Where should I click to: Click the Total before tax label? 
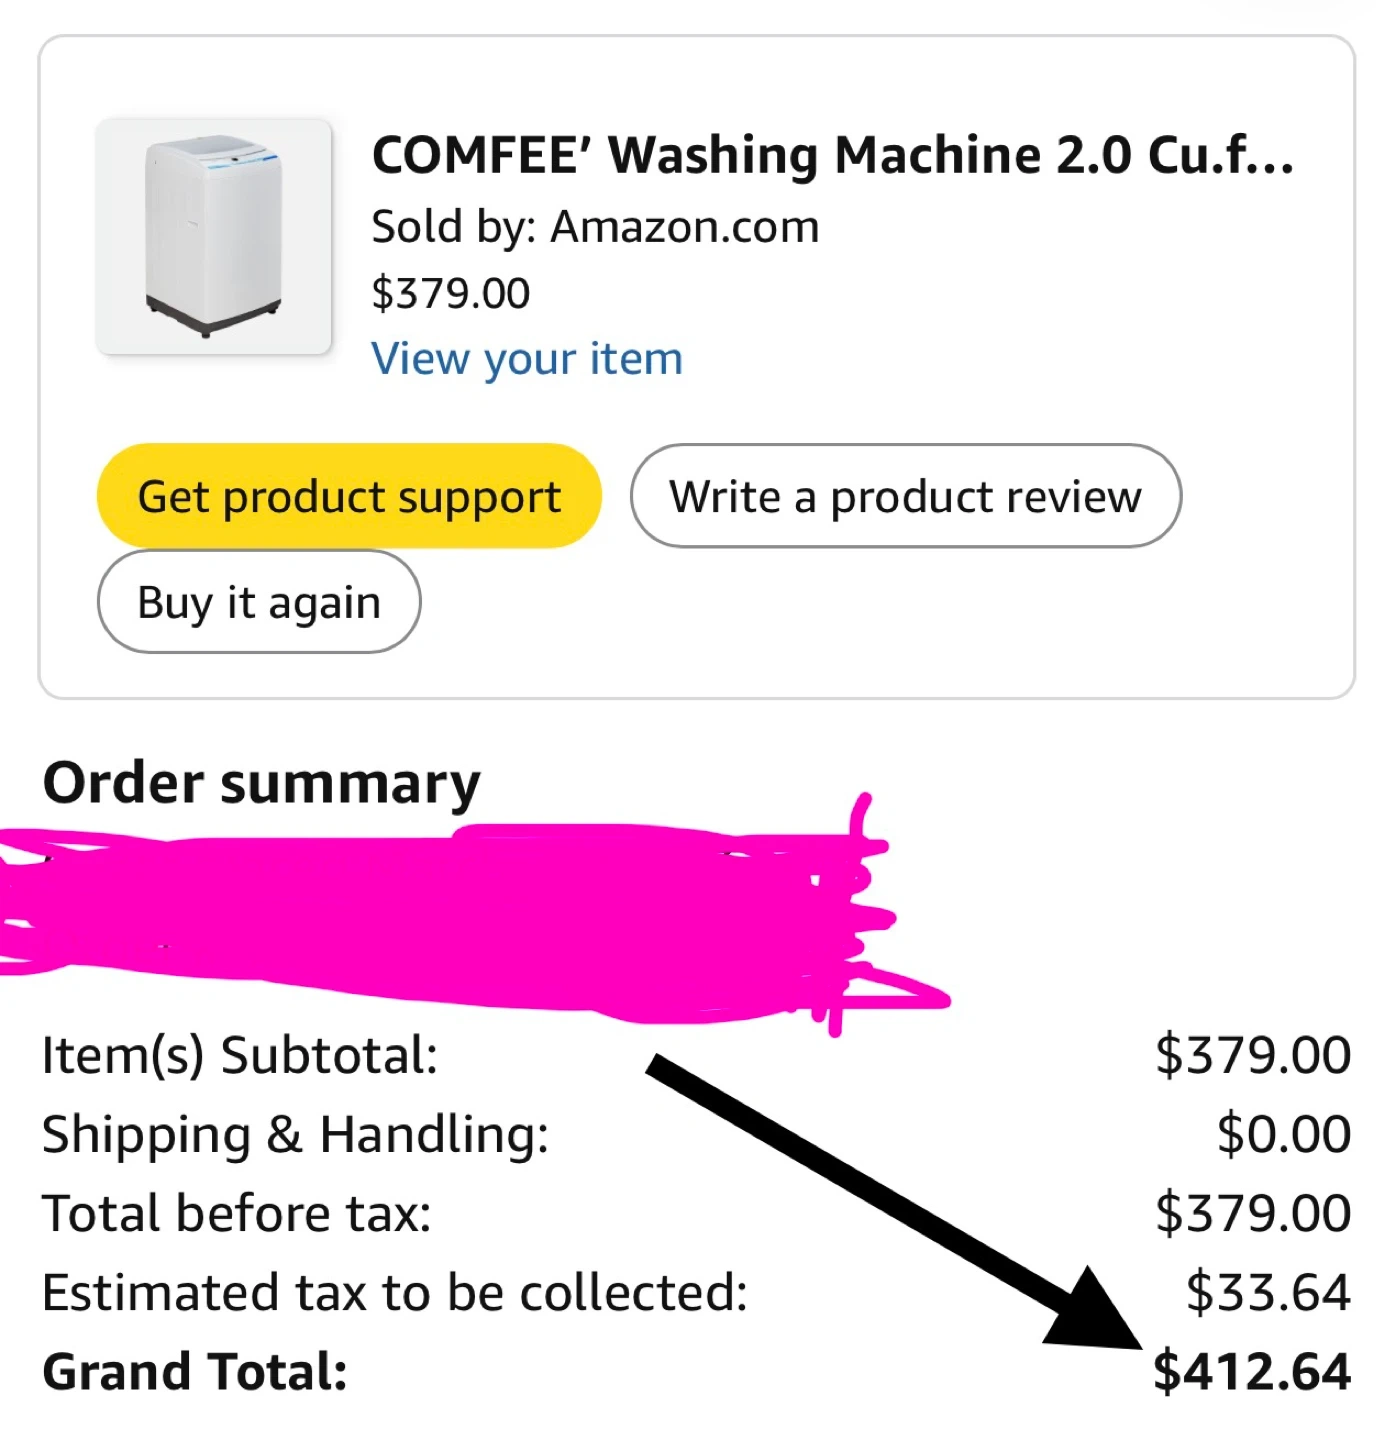pos(236,1214)
